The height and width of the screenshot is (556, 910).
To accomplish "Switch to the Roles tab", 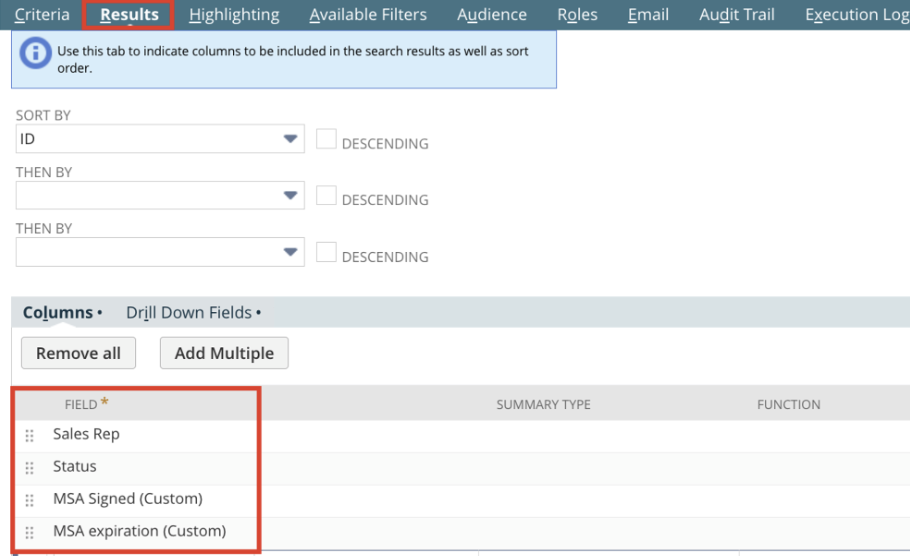I will (x=577, y=15).
